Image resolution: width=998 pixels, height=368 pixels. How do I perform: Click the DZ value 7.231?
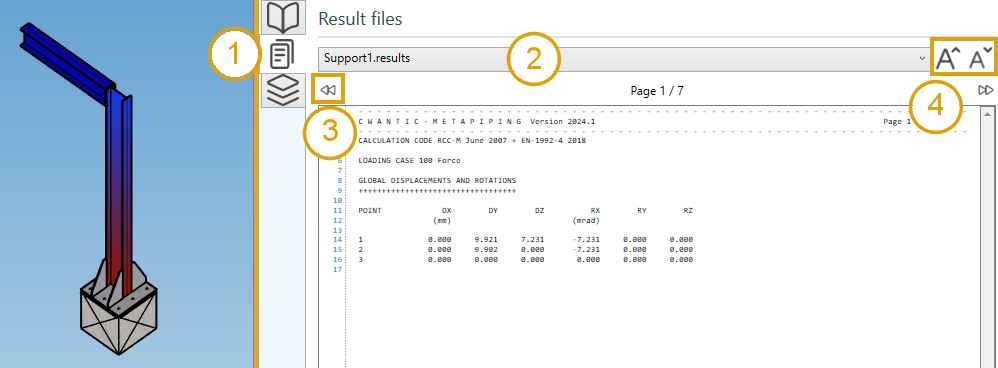click(x=532, y=239)
